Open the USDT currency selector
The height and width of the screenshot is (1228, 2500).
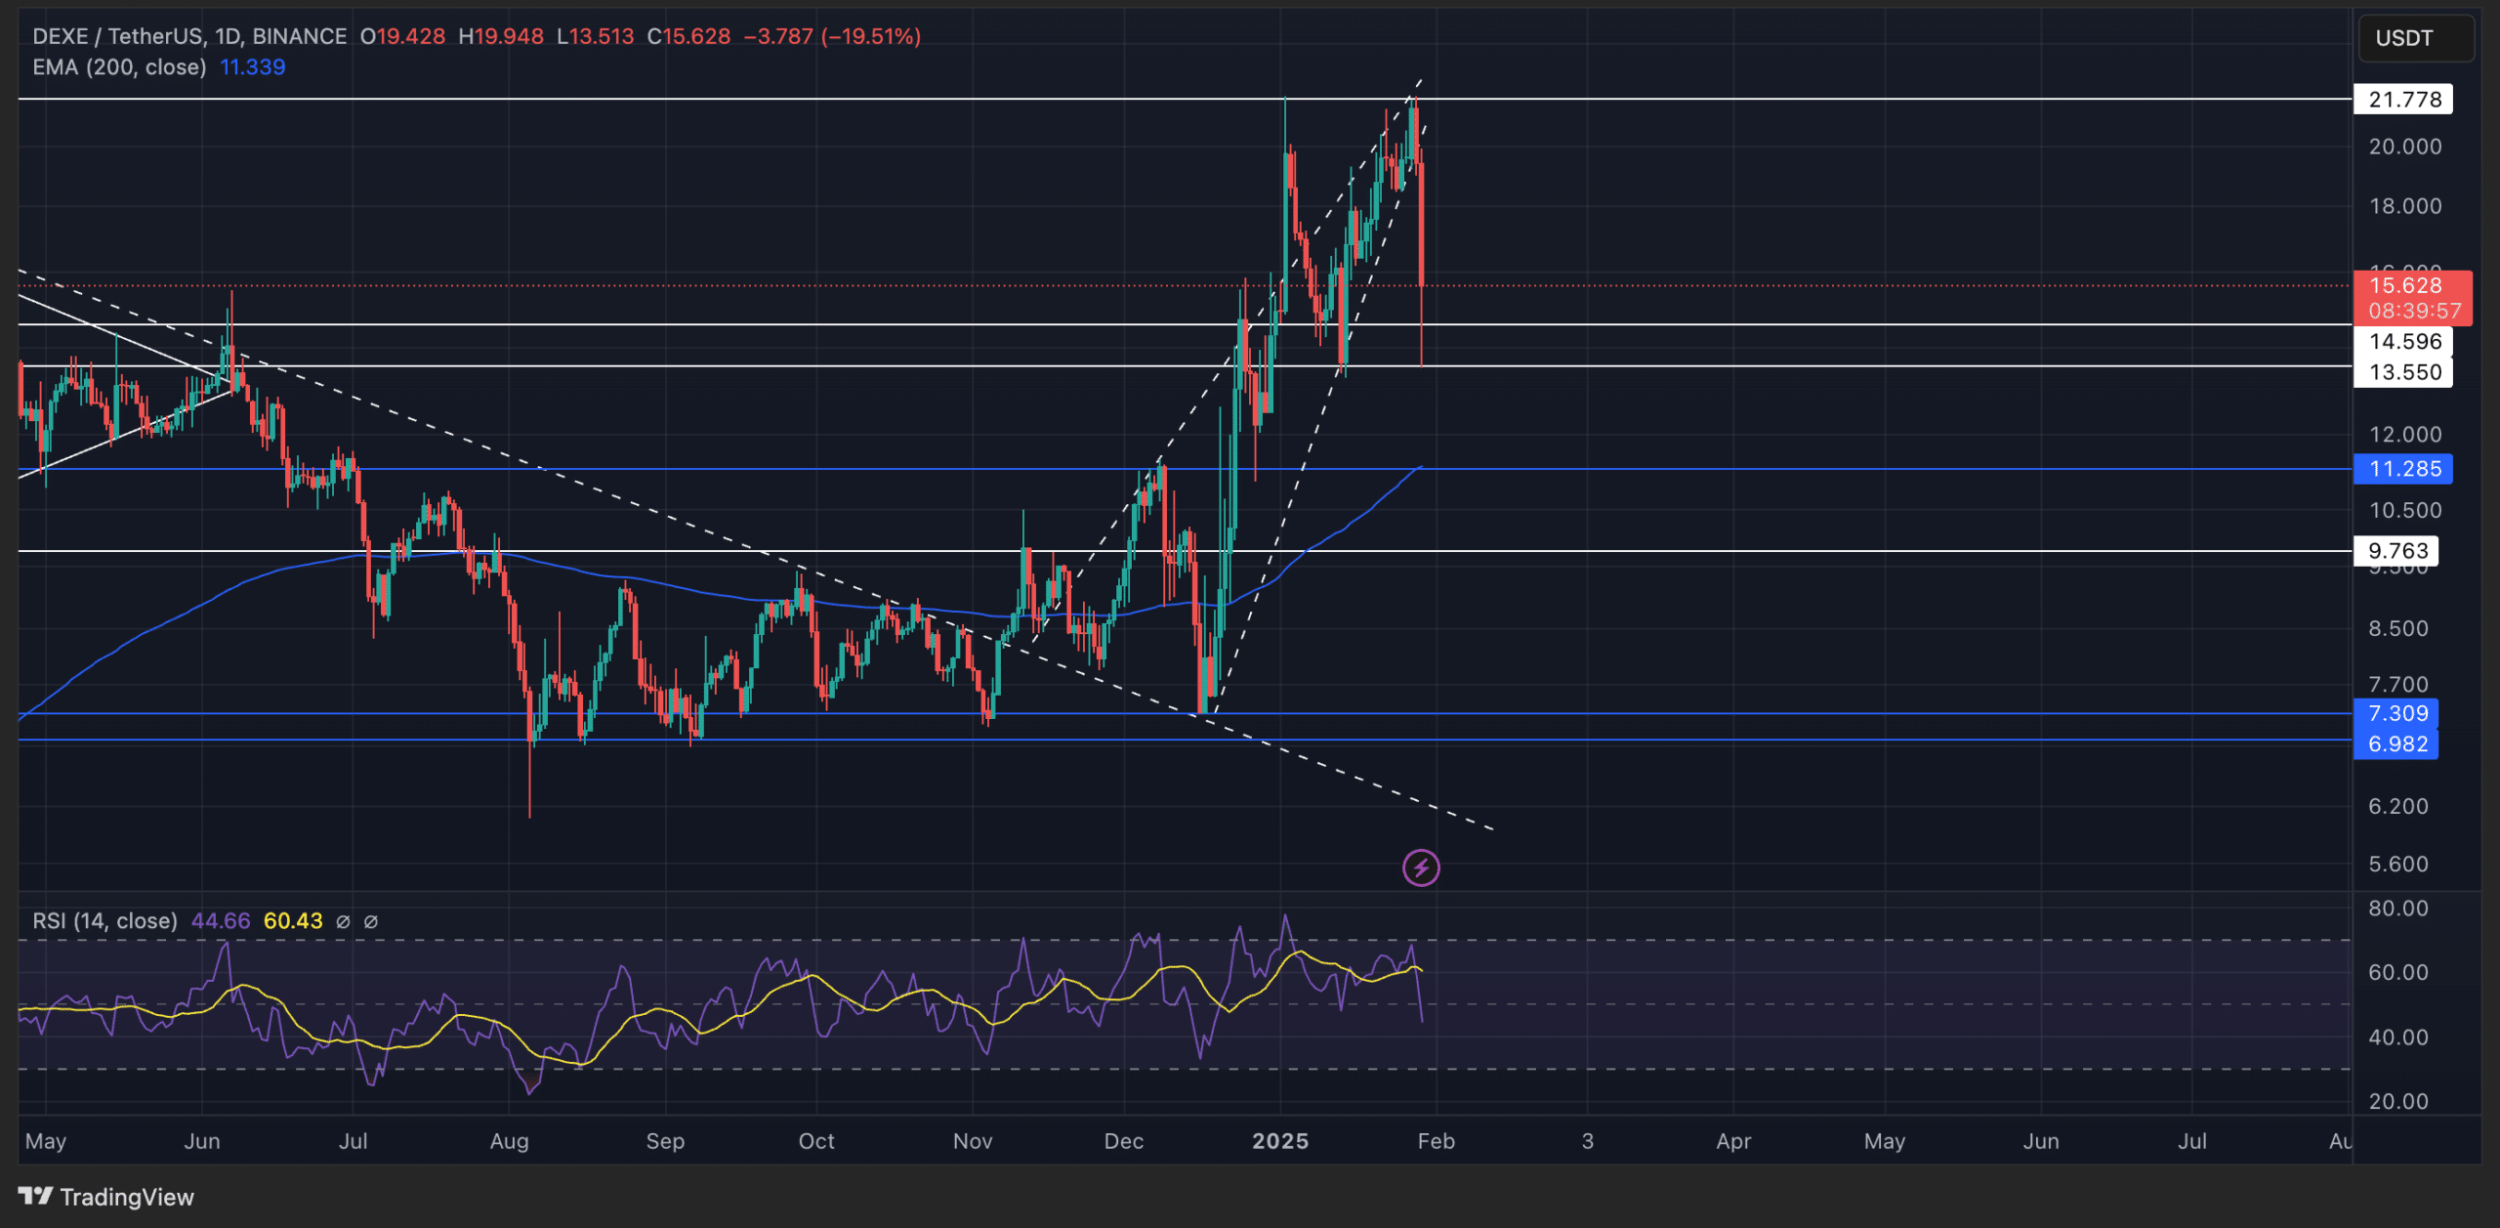pos(2415,38)
